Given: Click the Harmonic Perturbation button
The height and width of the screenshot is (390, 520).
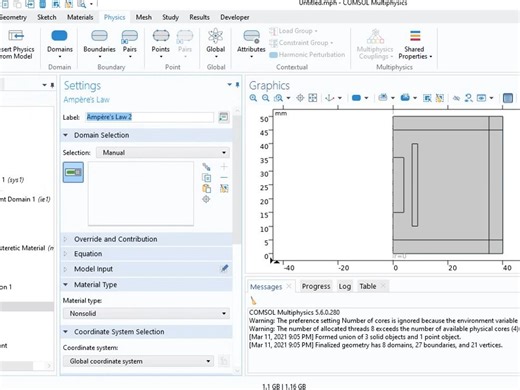Looking at the screenshot, I should pos(307,55).
